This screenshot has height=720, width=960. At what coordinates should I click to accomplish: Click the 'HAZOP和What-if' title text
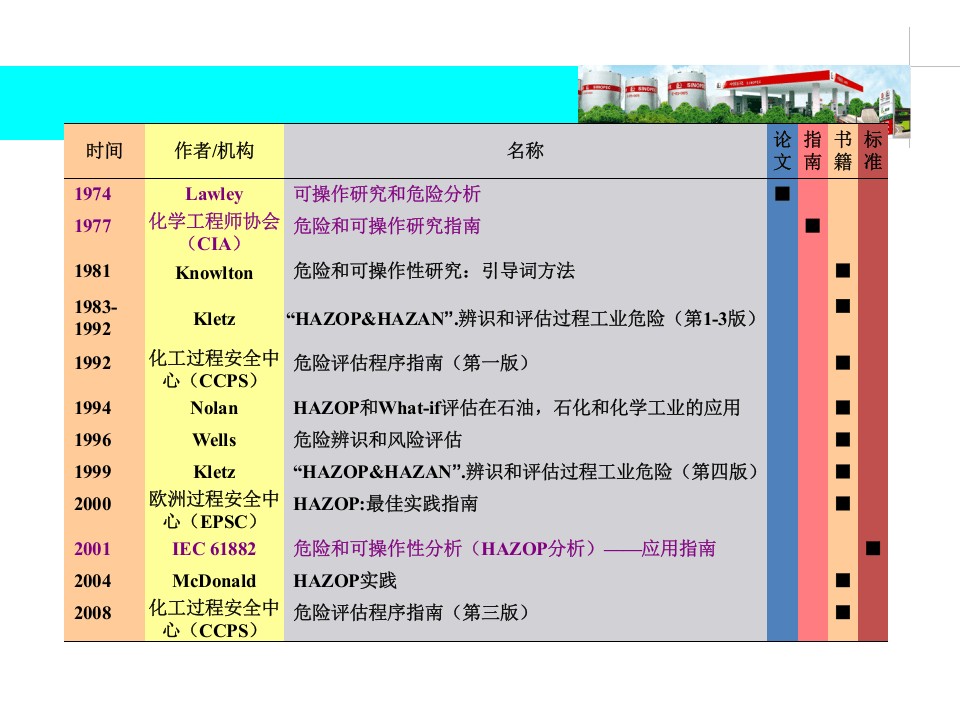pyautogui.click(x=517, y=408)
